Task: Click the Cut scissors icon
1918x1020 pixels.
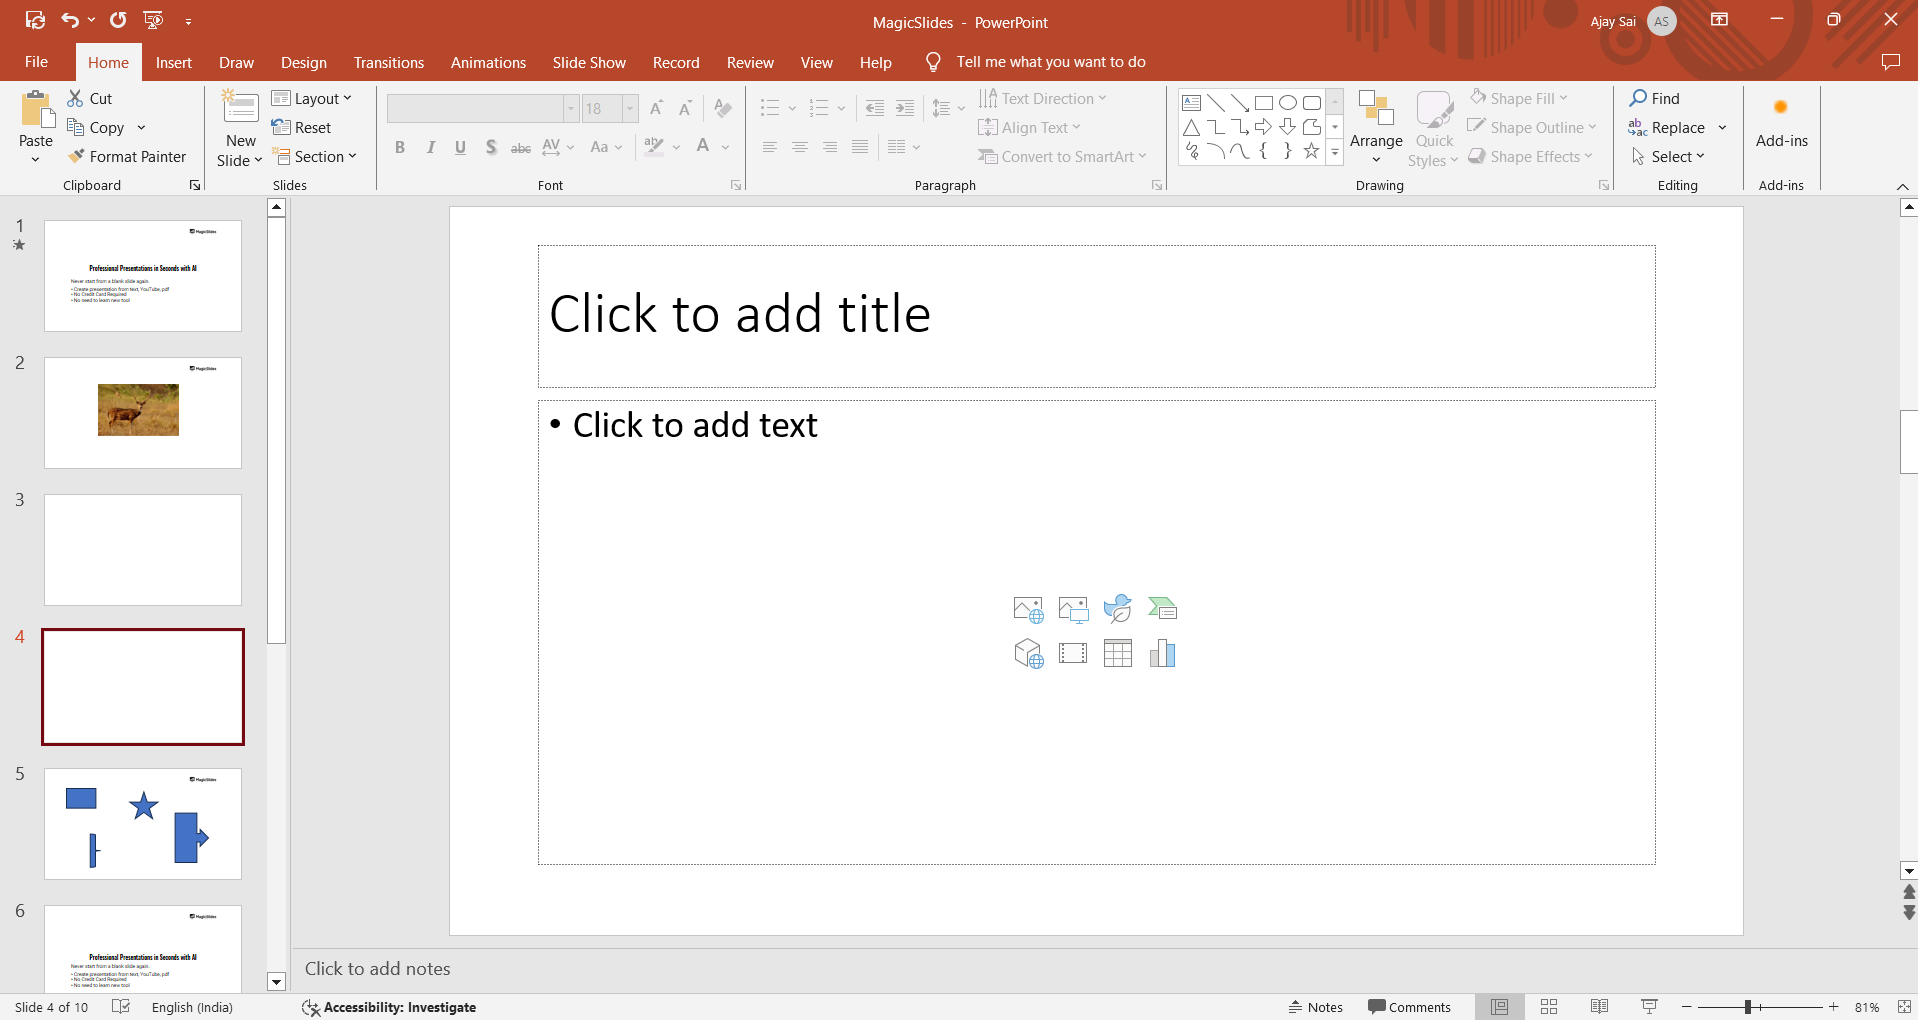Action: click(x=75, y=98)
